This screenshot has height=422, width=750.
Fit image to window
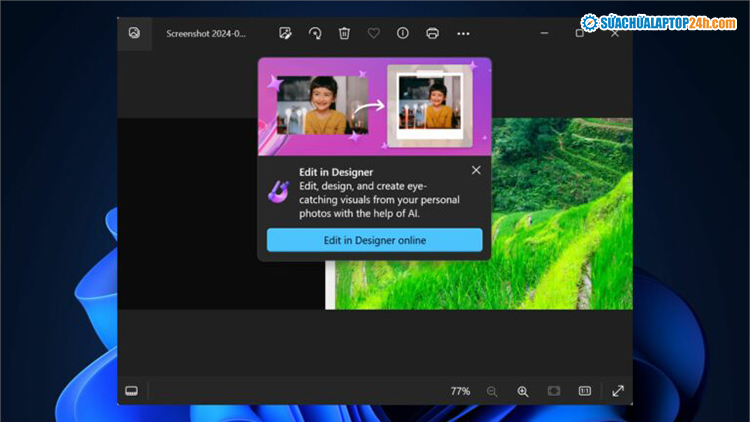[554, 391]
